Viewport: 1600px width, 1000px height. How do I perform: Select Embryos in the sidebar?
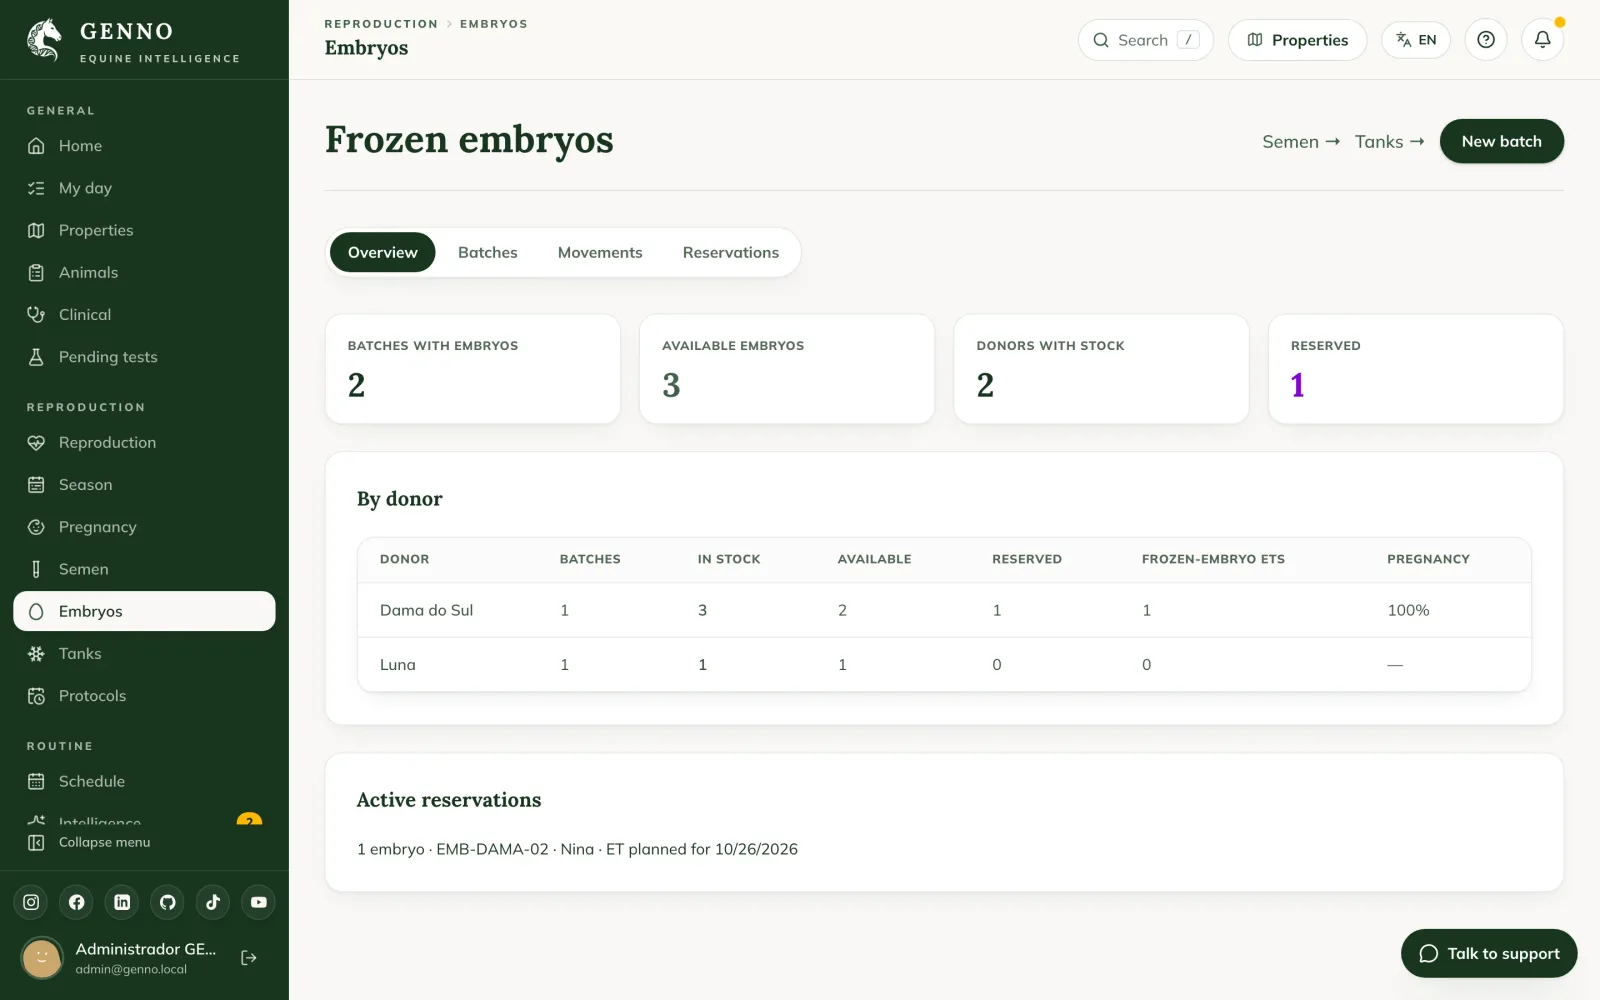pos(144,611)
